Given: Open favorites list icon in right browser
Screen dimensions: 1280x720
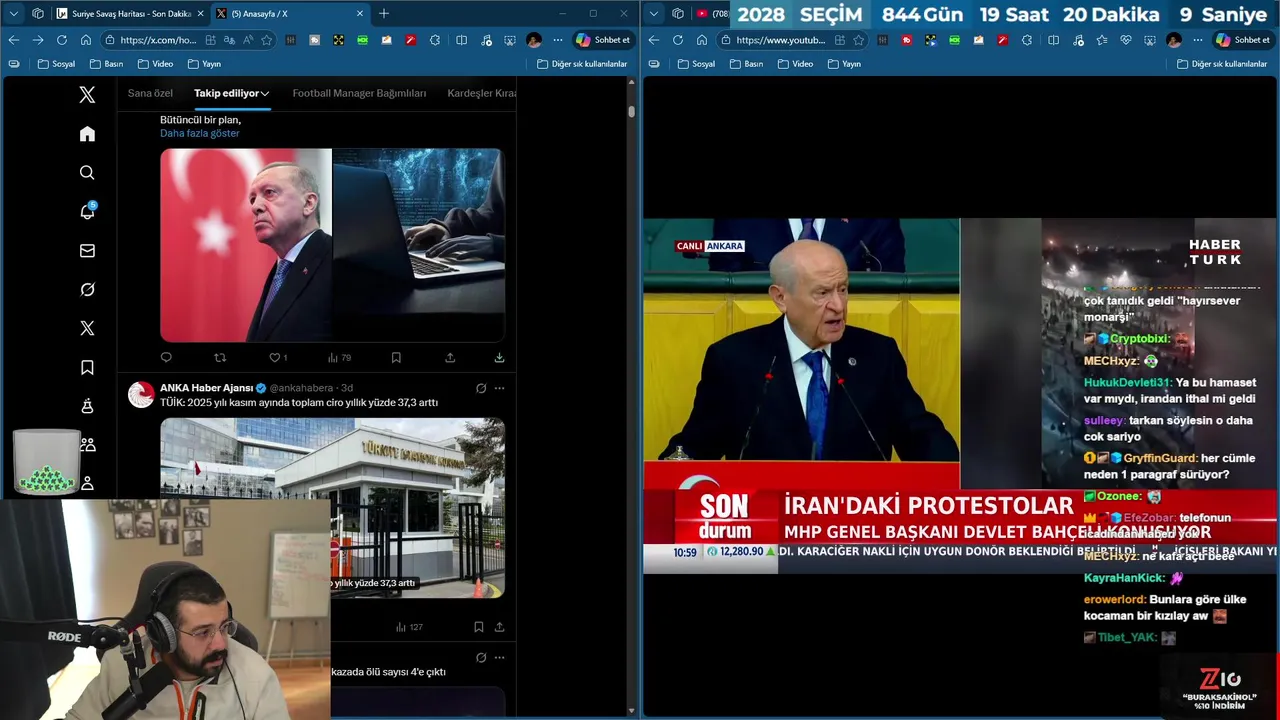Looking at the screenshot, I should pyautogui.click(x=1101, y=40).
